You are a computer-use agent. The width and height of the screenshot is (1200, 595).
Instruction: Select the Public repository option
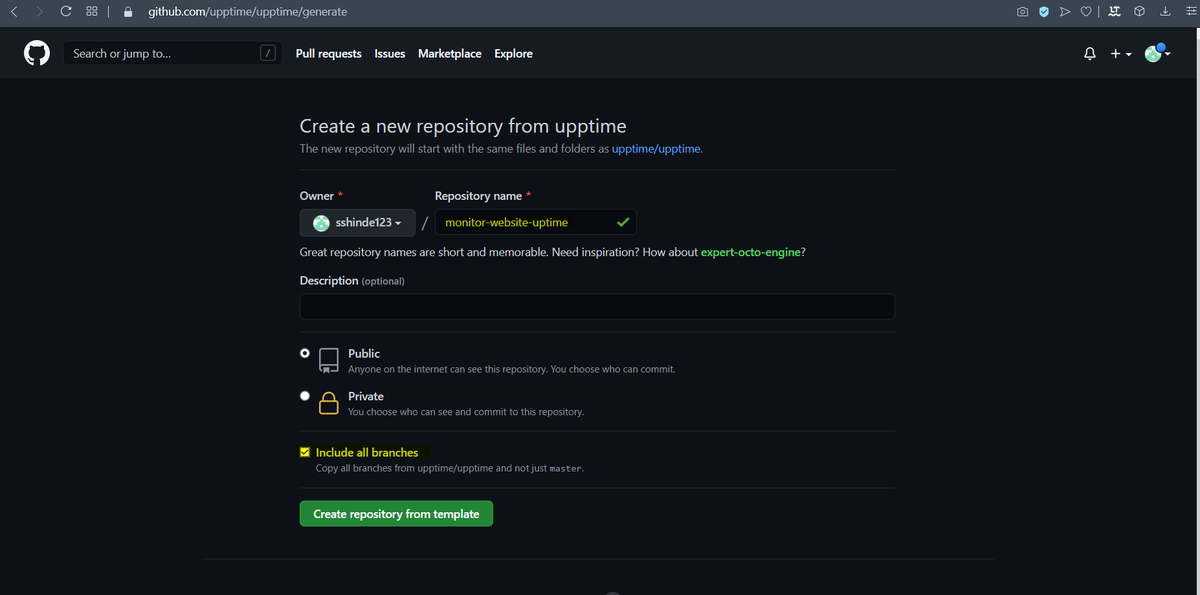click(x=305, y=352)
